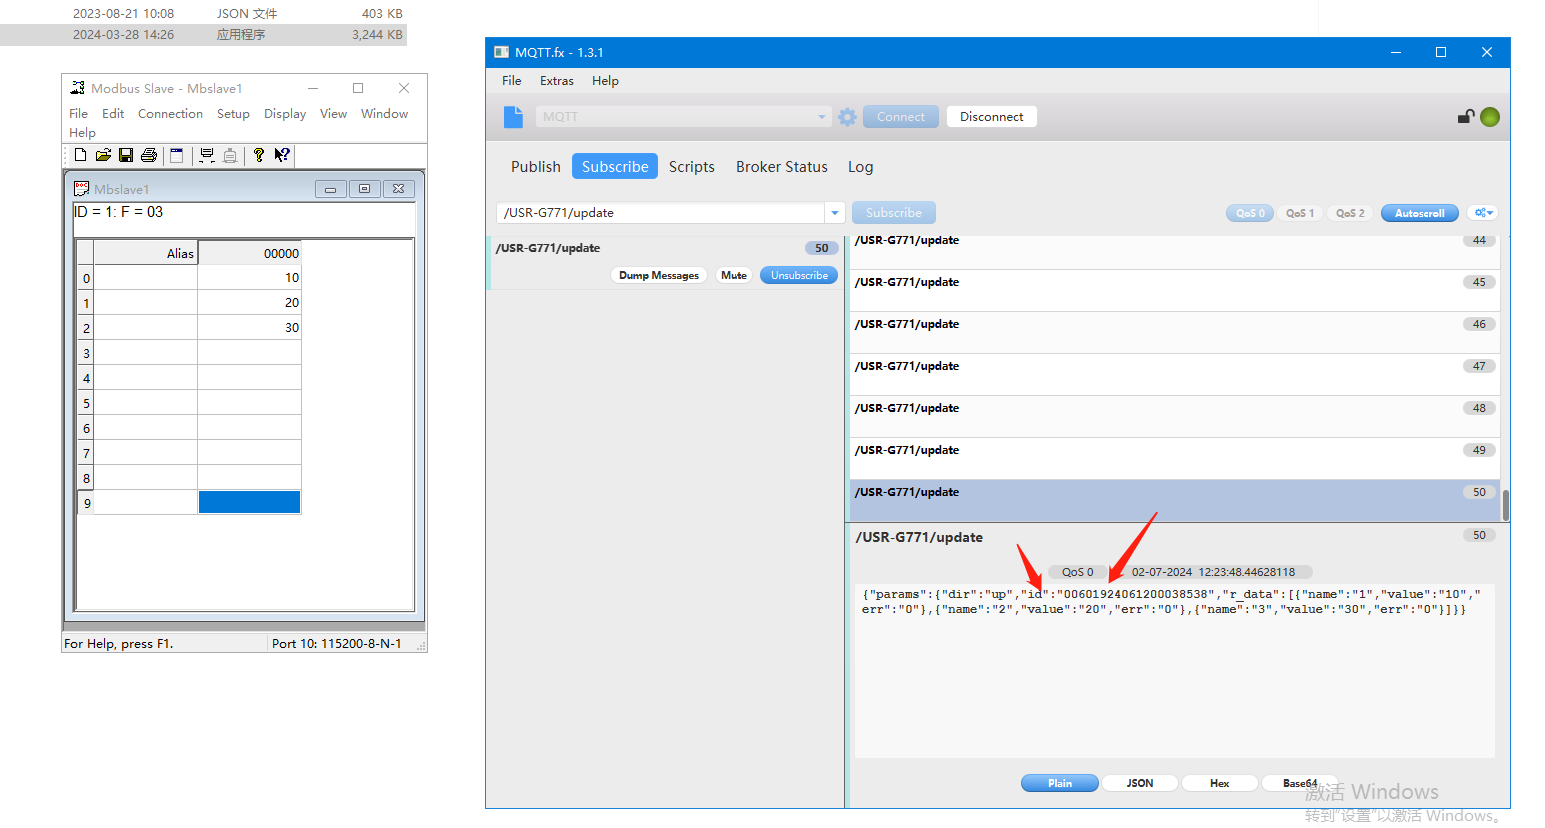Click the /USR-G771/update topic input field
The width and height of the screenshot is (1545, 828).
click(661, 213)
